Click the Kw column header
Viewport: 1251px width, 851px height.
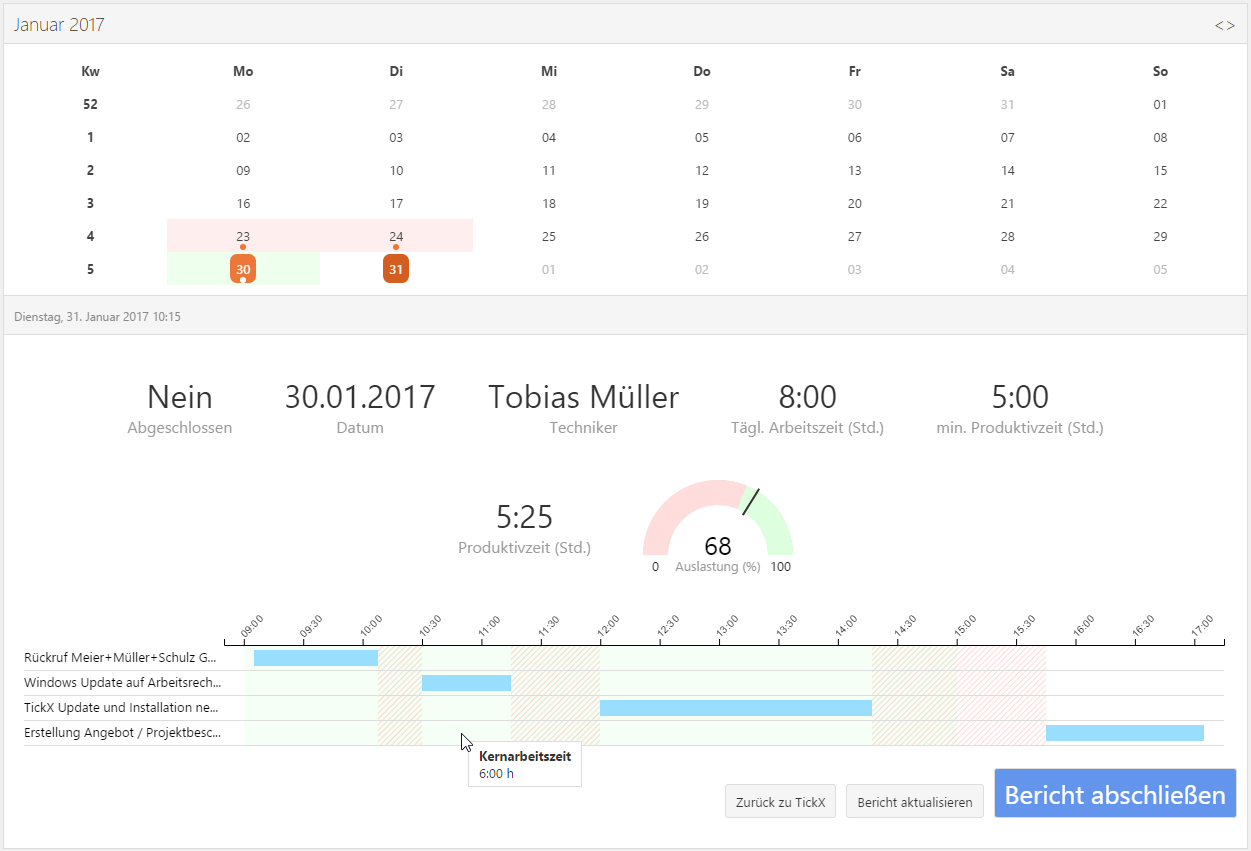[90, 71]
